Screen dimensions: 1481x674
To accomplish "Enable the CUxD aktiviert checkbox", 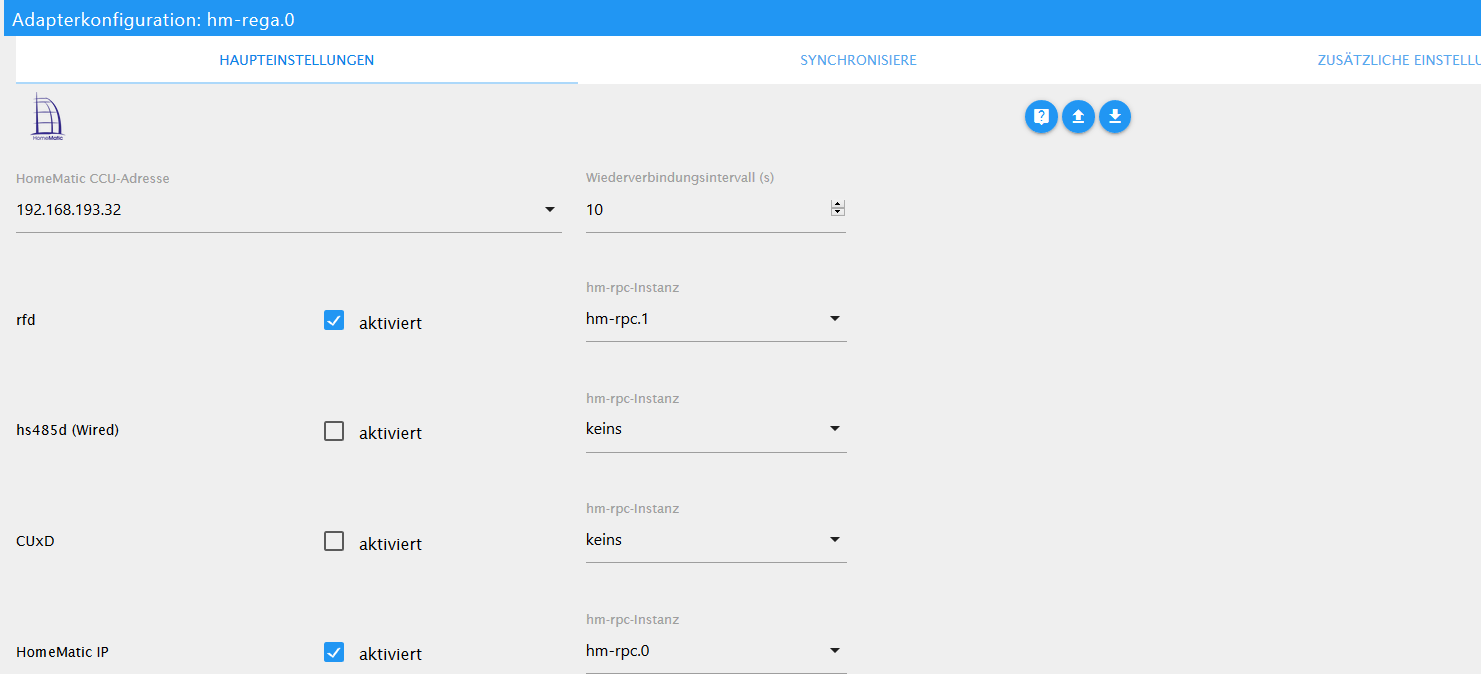I will tap(334, 541).
